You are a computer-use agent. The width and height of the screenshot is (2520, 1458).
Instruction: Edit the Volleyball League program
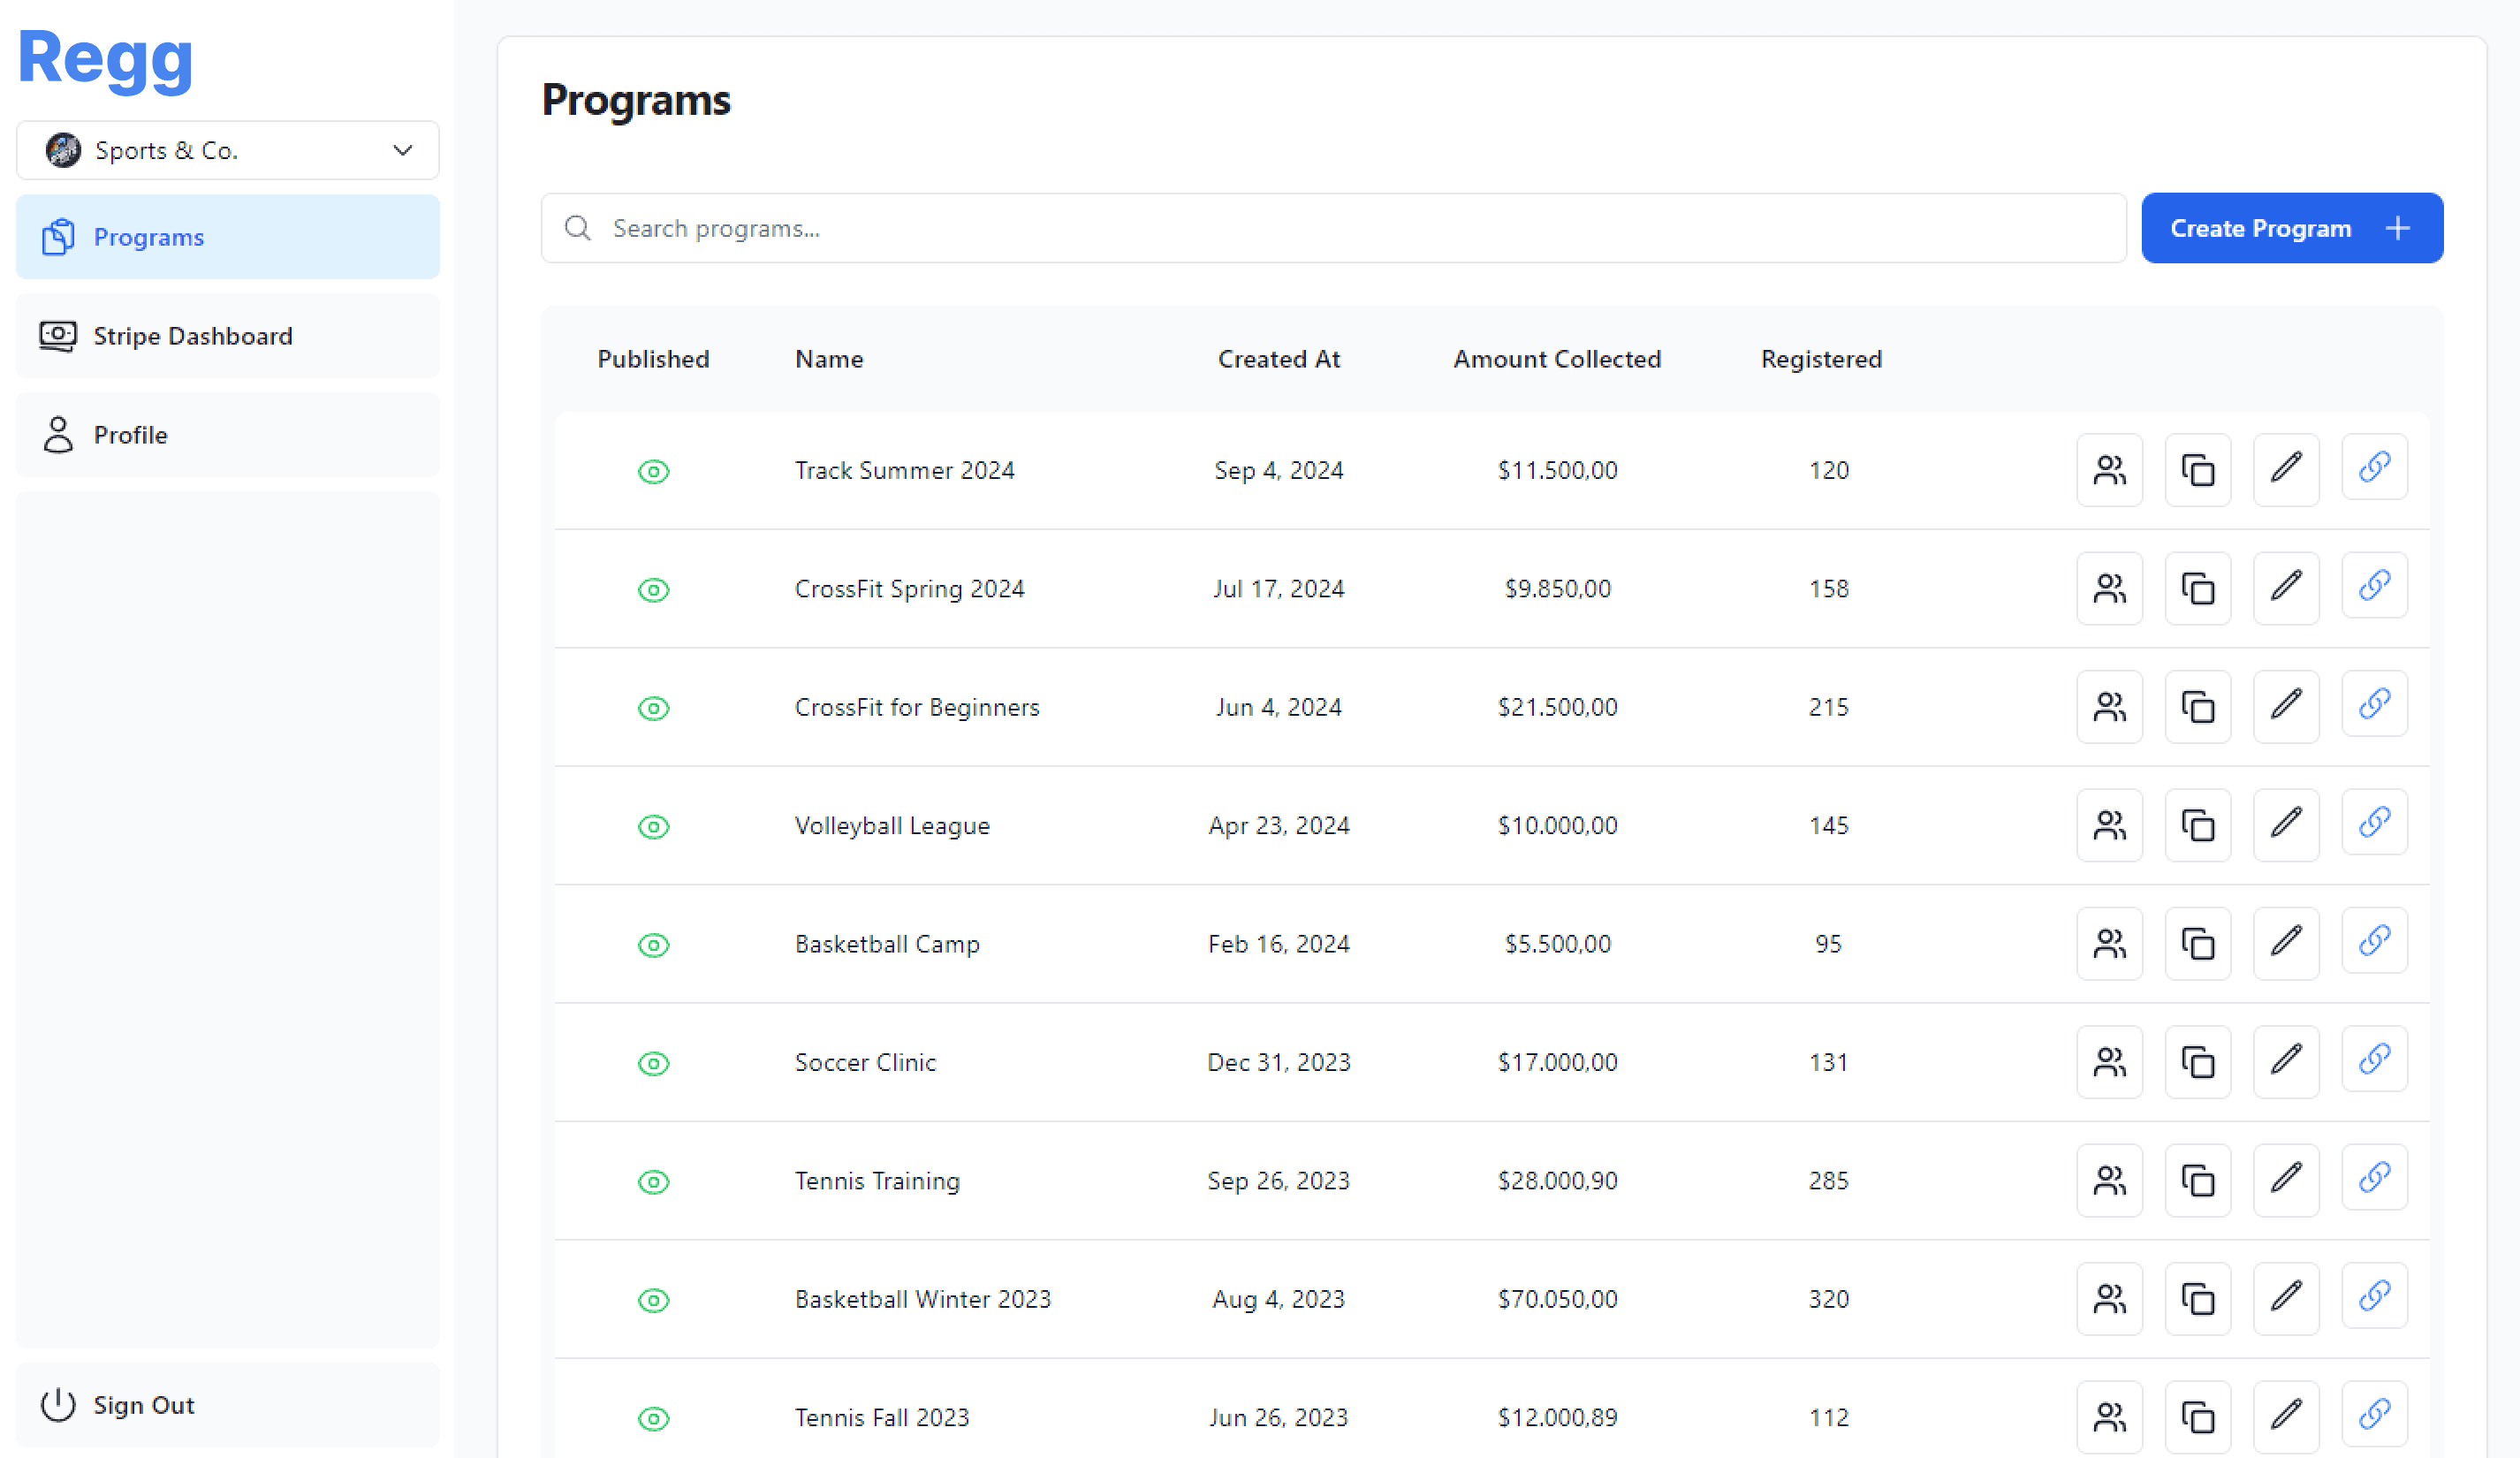click(2286, 825)
